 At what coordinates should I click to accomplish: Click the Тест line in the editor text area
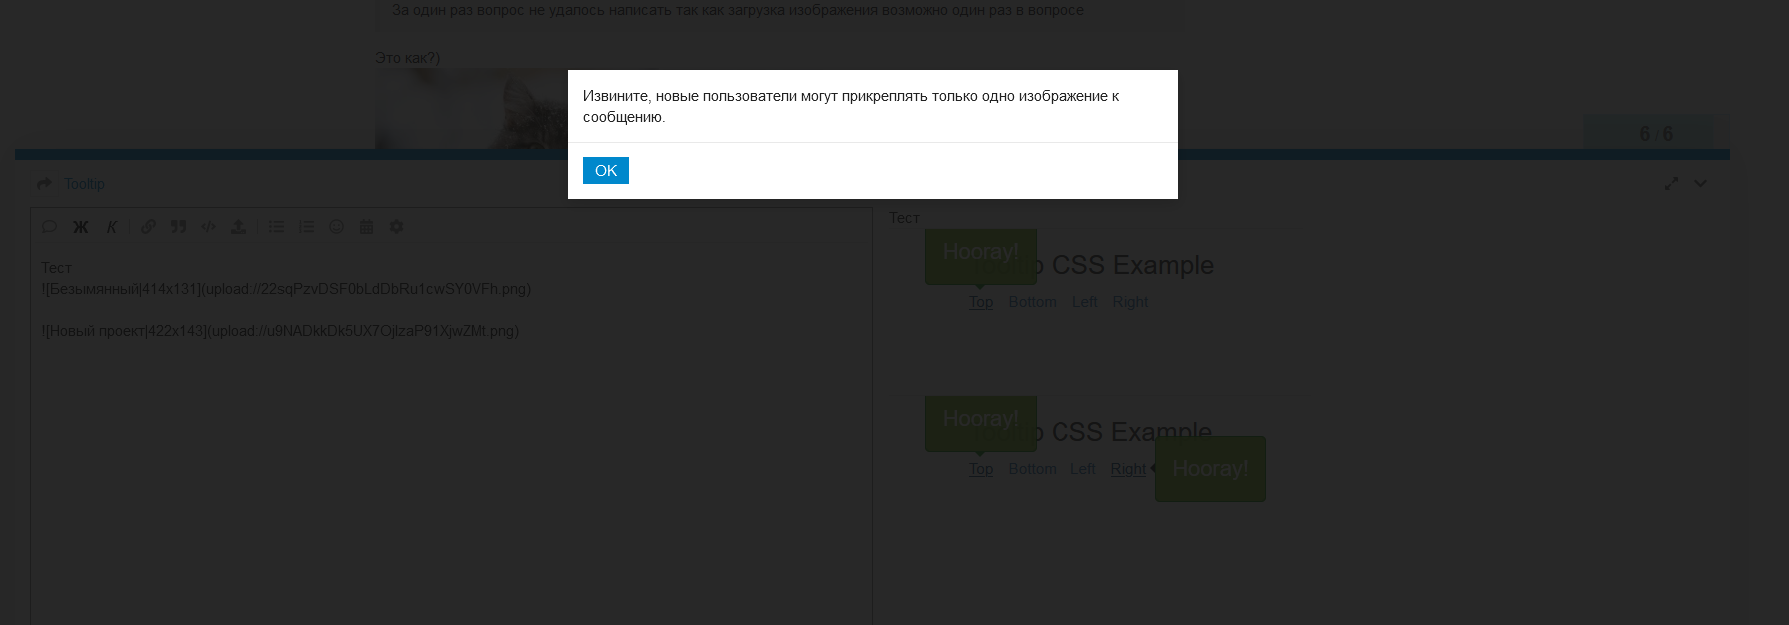[56, 268]
